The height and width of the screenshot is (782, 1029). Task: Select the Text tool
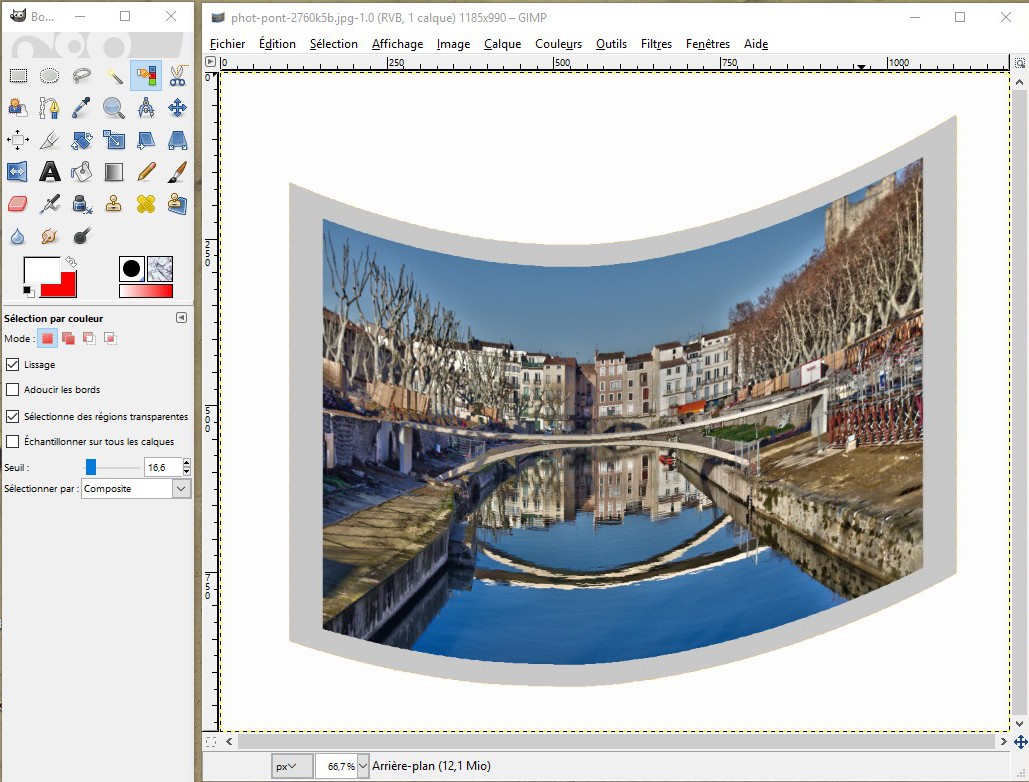[x=49, y=172]
